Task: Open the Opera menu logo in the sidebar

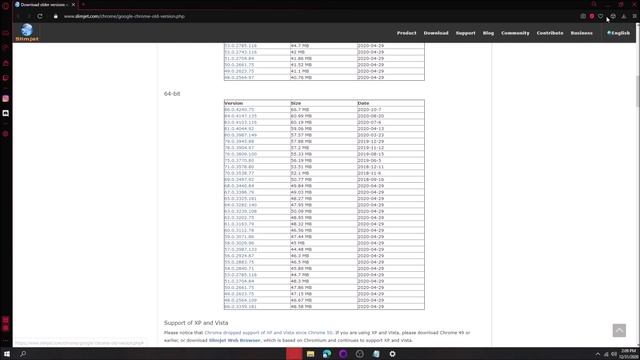Action: 5,6
